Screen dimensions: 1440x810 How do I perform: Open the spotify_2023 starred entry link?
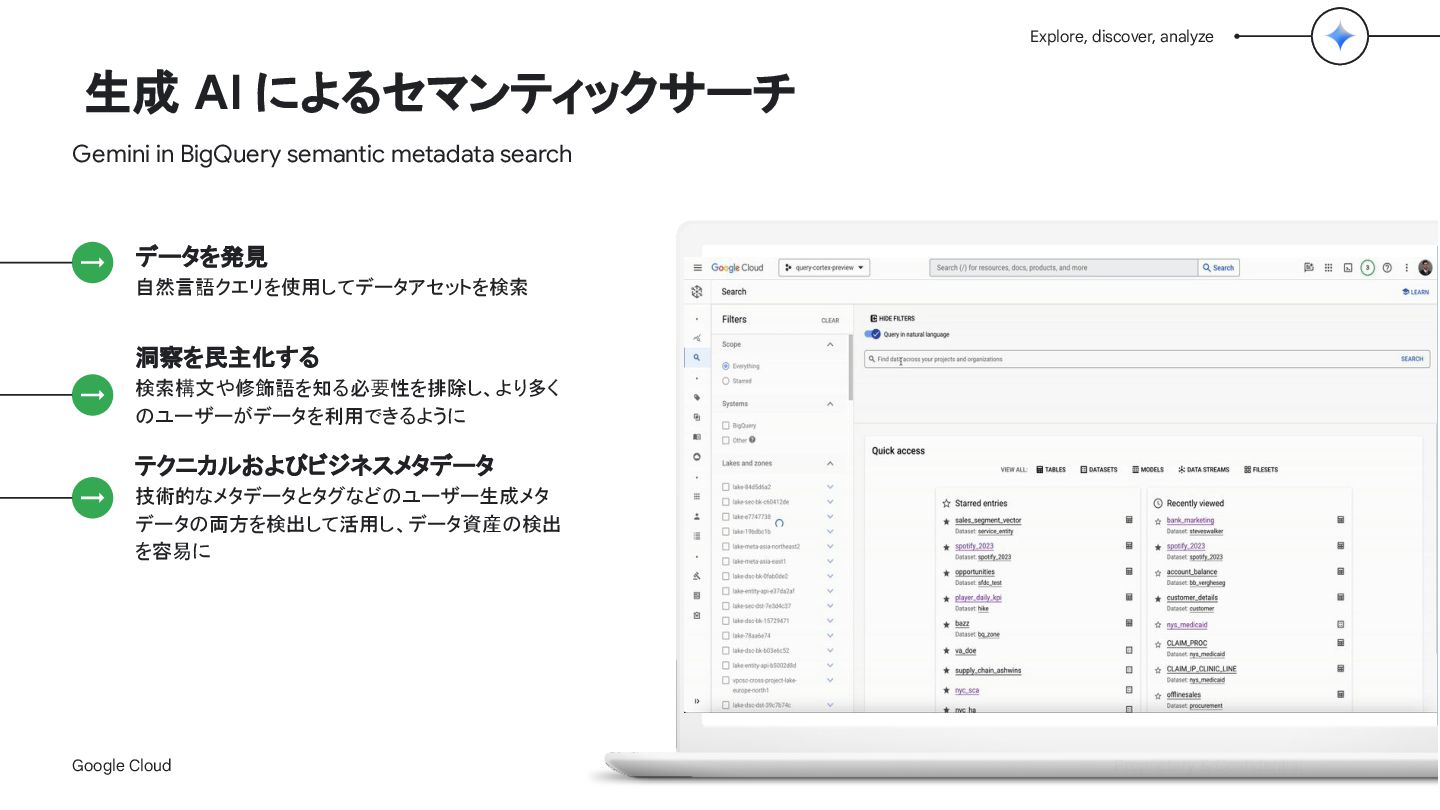(974, 547)
